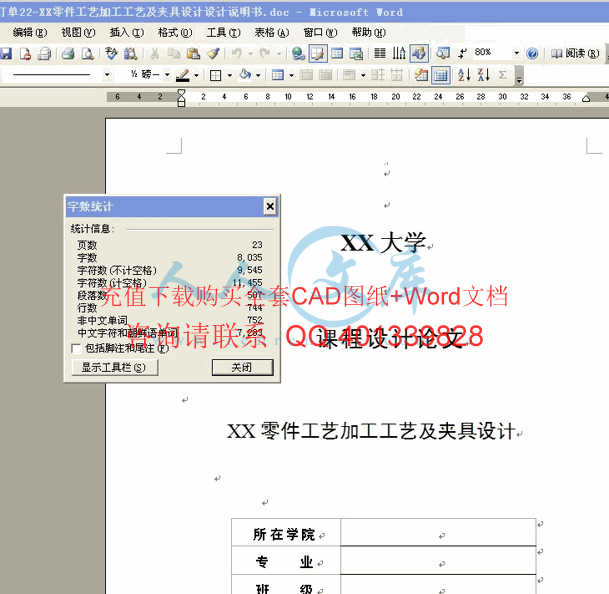The width and height of the screenshot is (609, 594).
Task: Open the Insert Table dropdown arrow
Action: tap(292, 75)
